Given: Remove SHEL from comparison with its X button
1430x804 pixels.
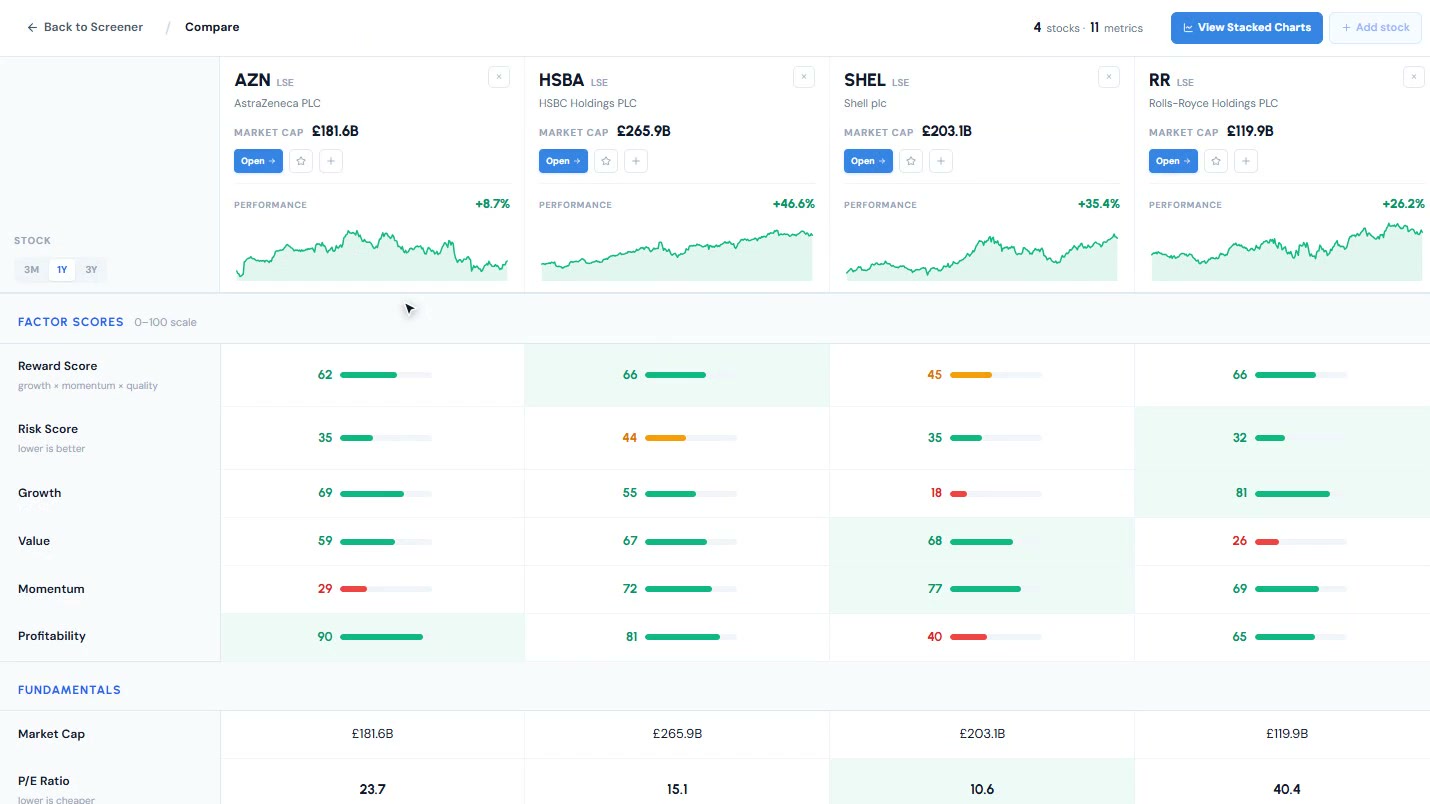Looking at the screenshot, I should (x=1109, y=77).
